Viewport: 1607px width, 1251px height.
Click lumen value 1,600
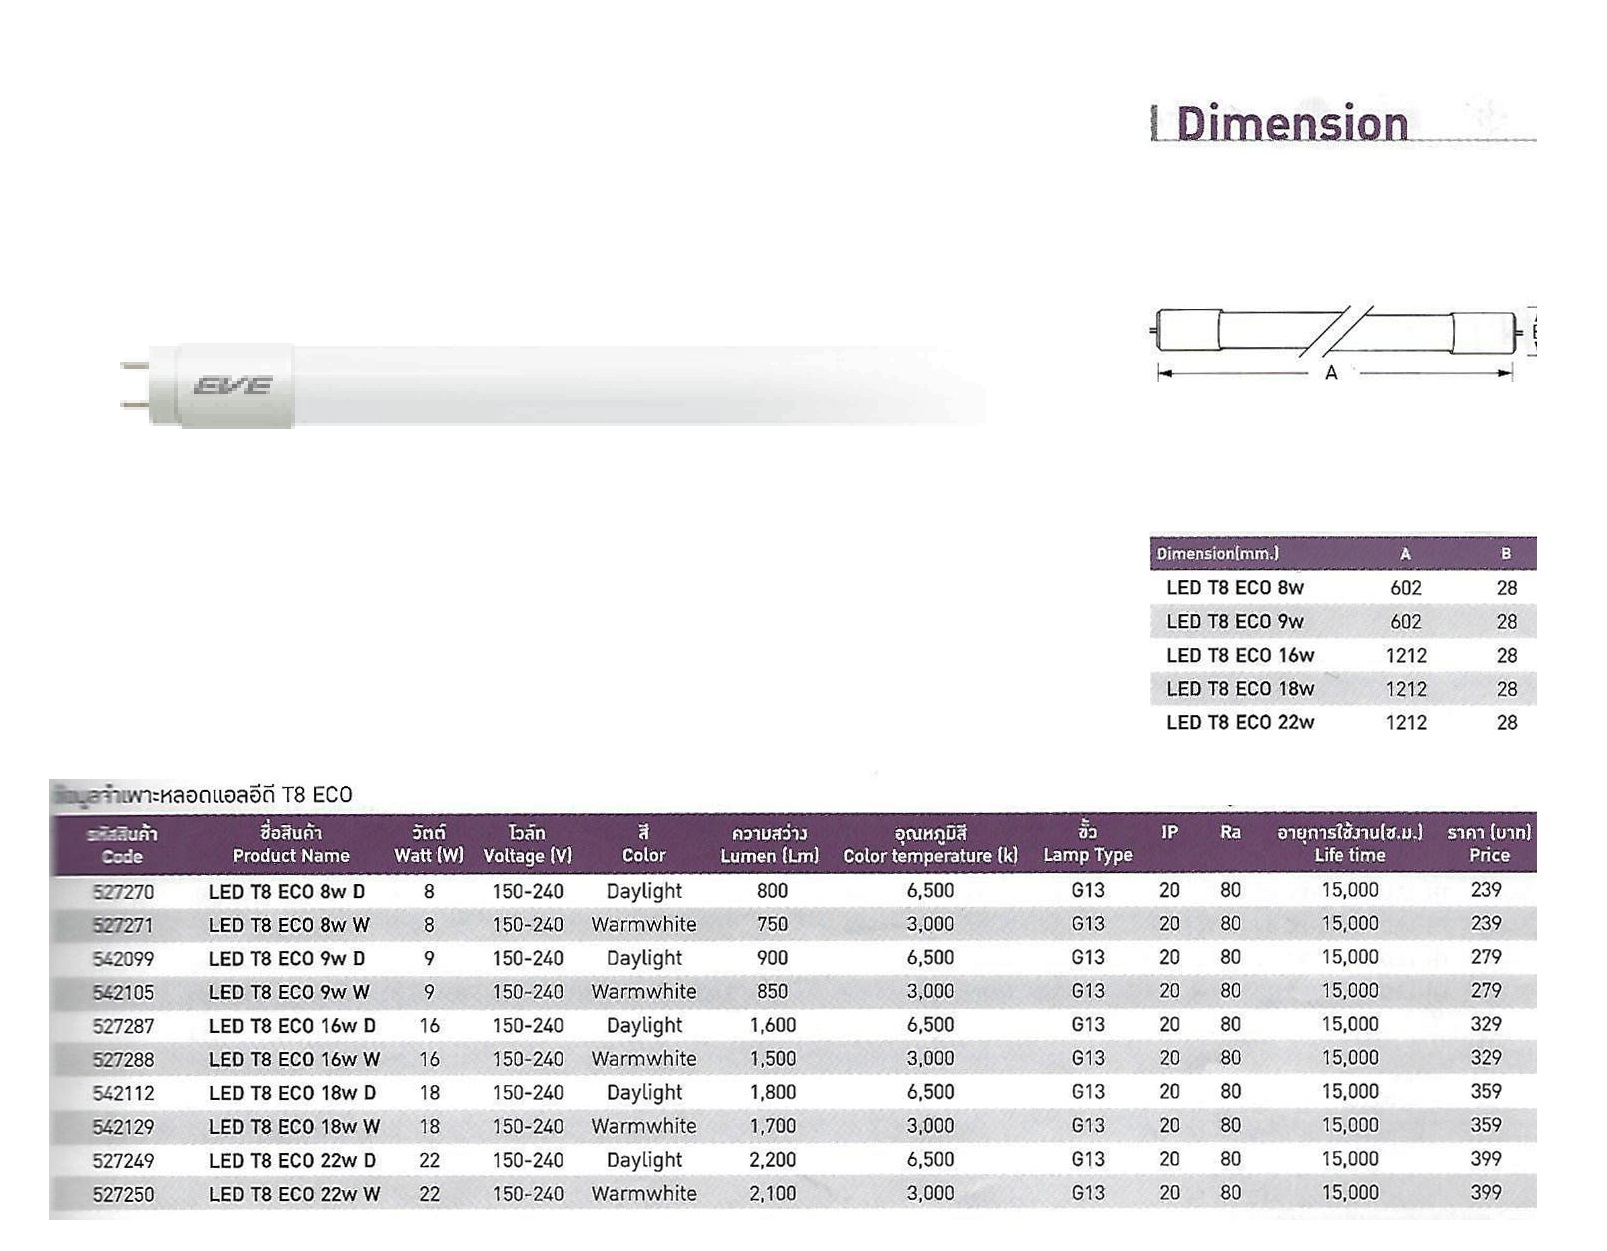click(x=773, y=1025)
